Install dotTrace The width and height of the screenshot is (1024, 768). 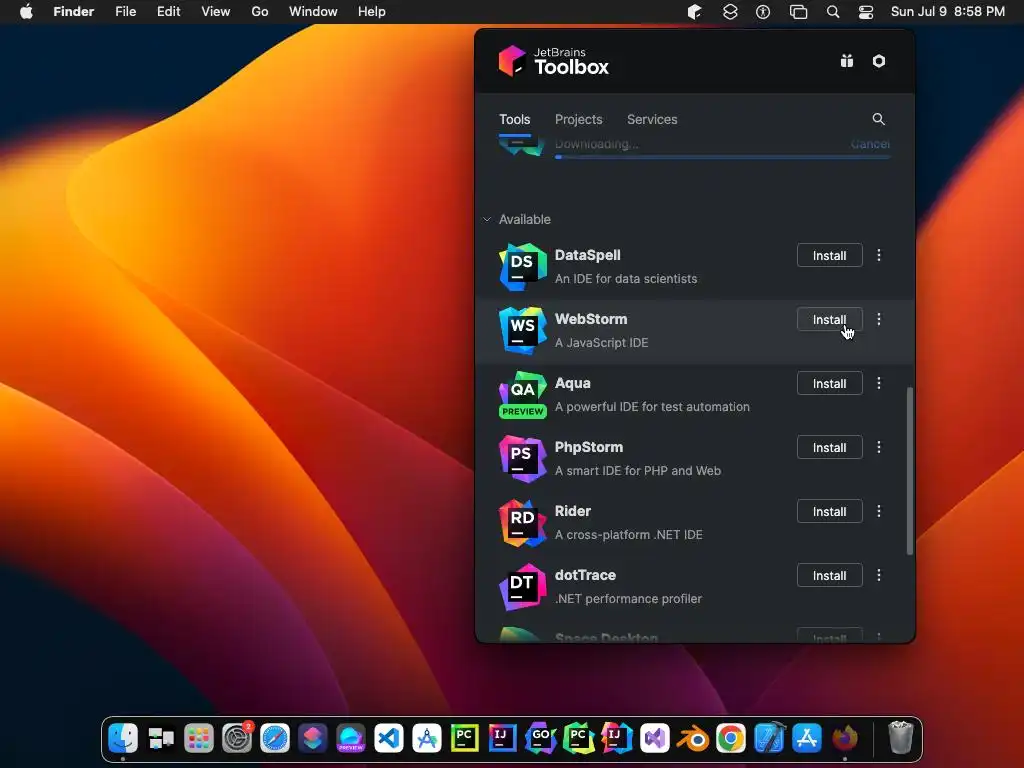coord(829,575)
